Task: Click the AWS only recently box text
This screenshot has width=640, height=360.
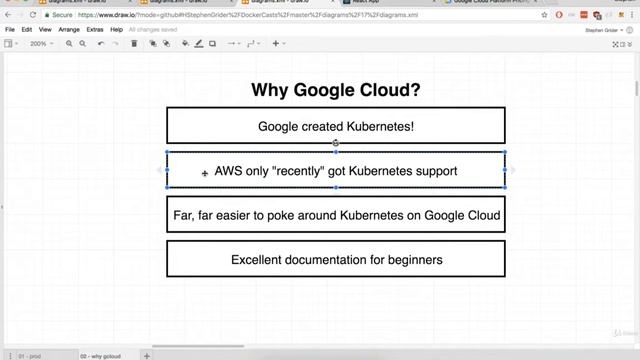Action: [336, 171]
